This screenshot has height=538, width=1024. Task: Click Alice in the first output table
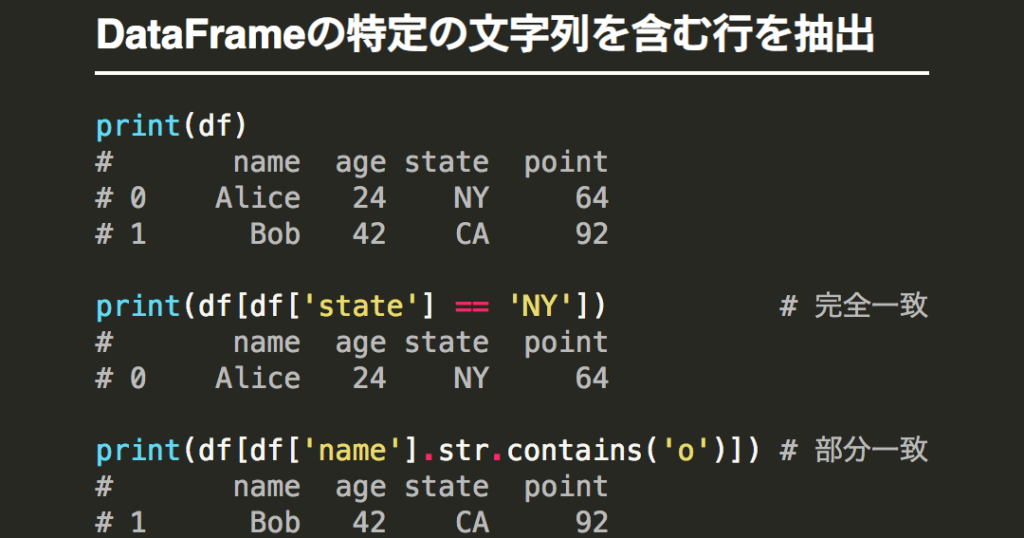pyautogui.click(x=257, y=198)
